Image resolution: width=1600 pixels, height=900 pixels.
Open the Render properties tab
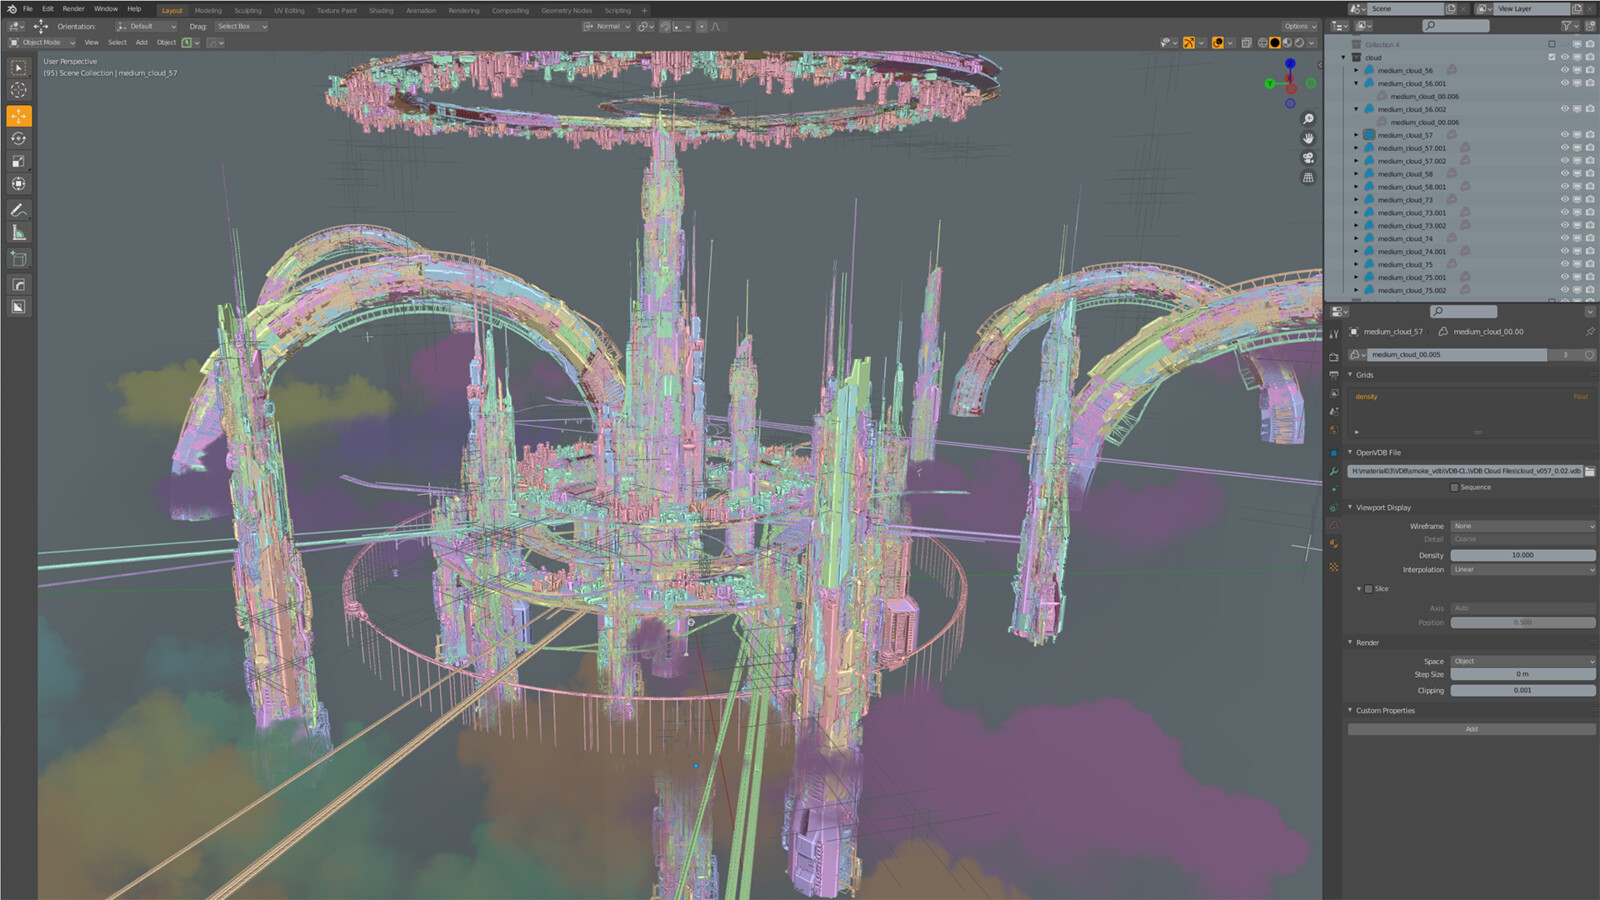click(x=1334, y=357)
